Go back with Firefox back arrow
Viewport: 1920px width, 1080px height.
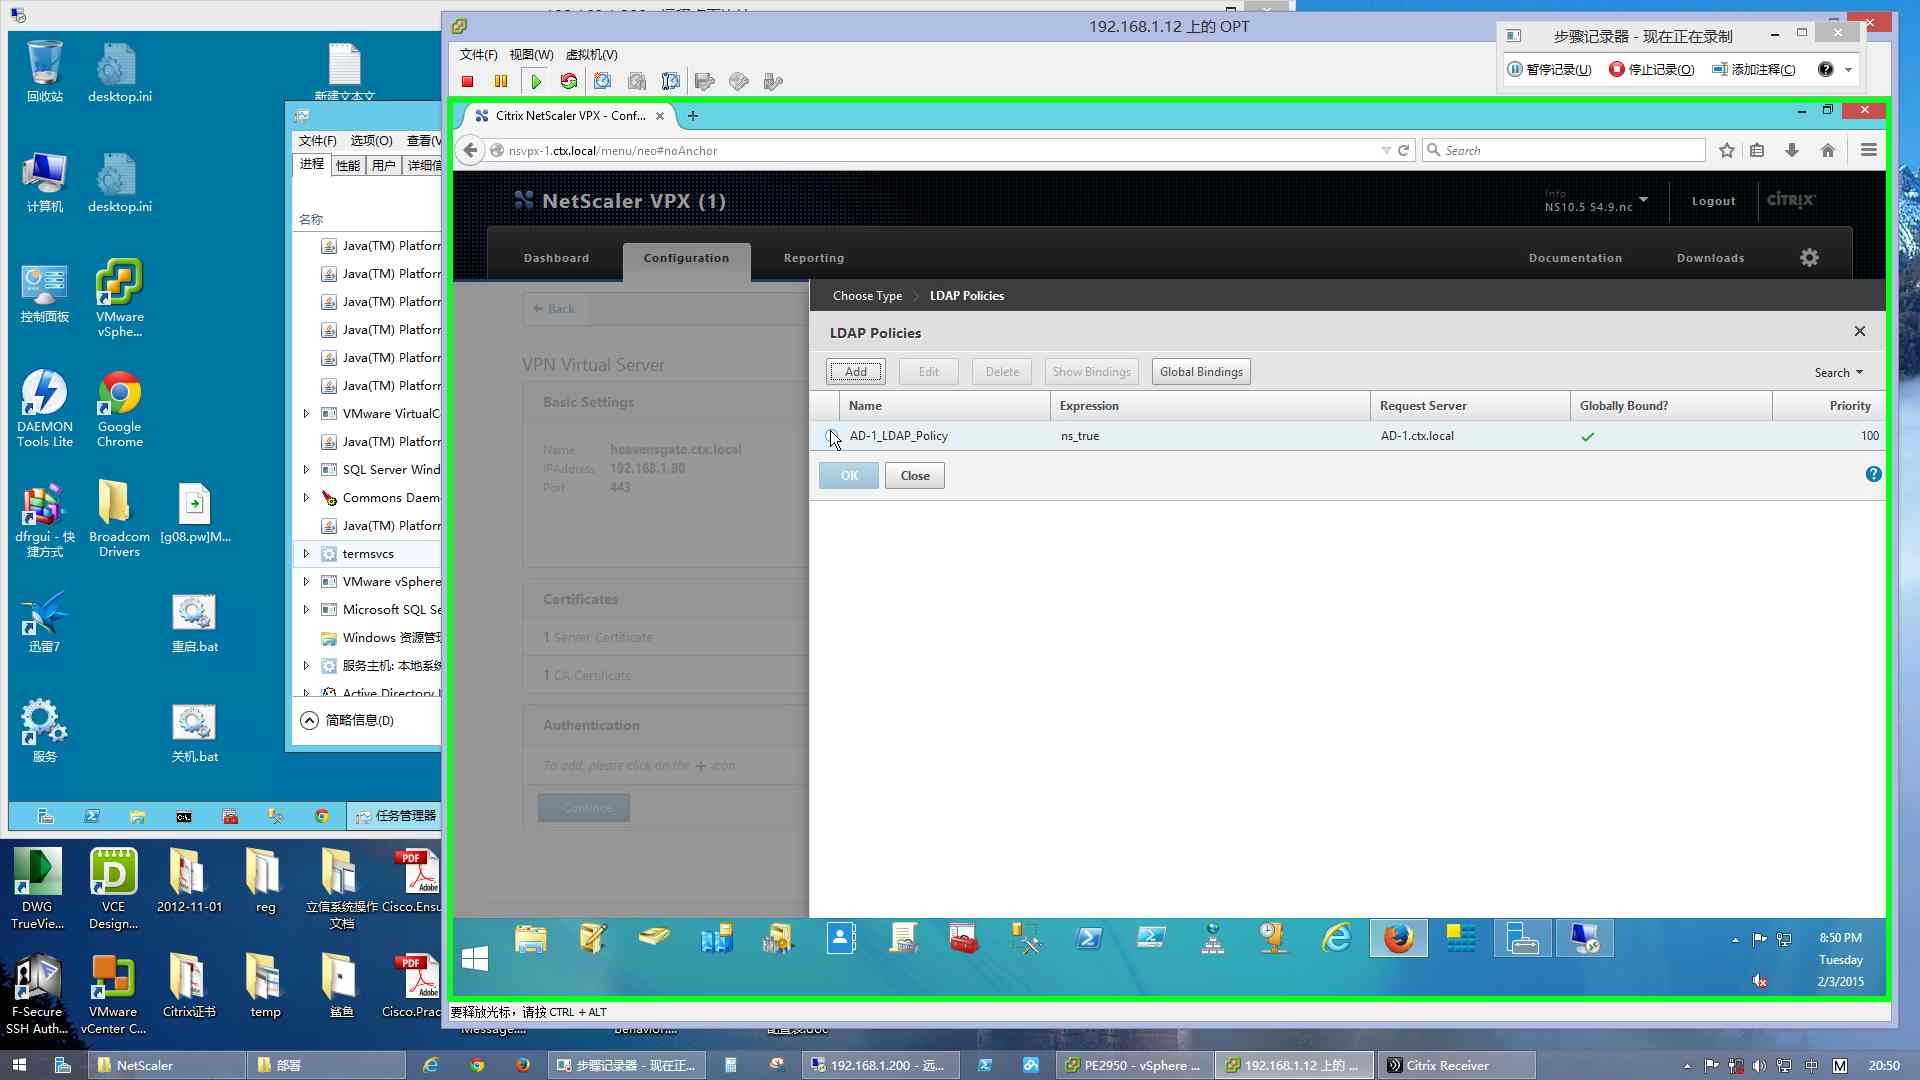point(470,151)
